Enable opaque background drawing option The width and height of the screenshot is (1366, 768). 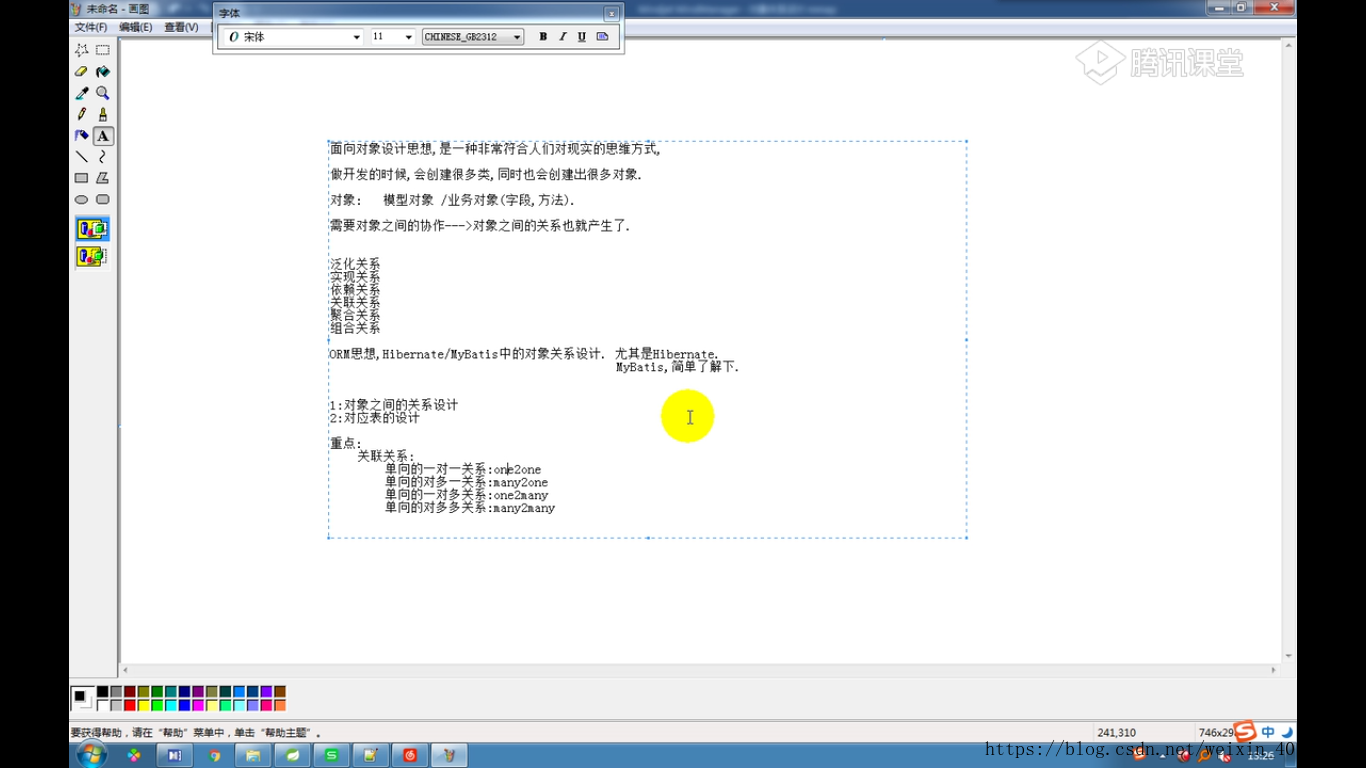pos(92,229)
